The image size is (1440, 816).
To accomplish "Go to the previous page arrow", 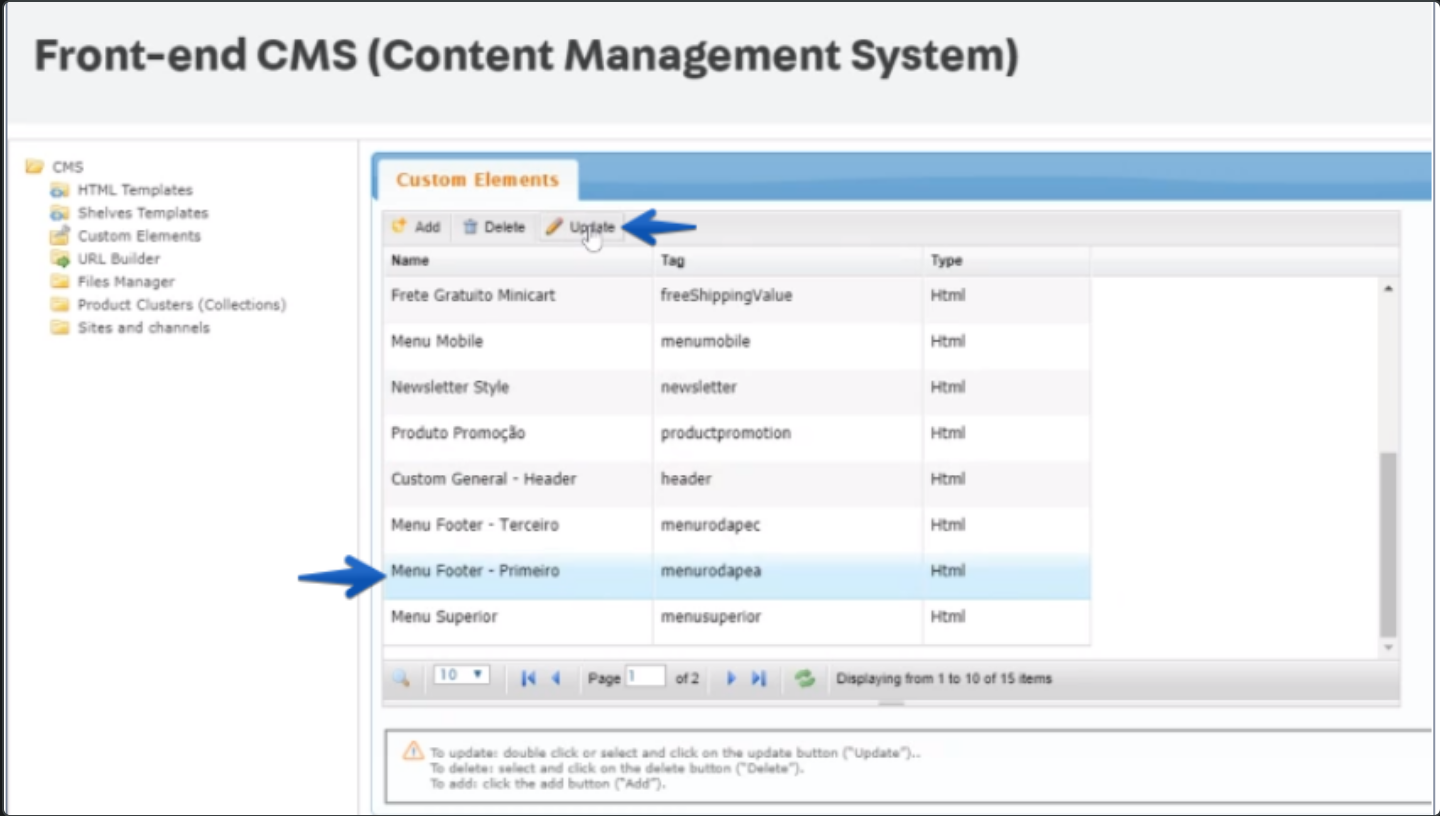I will click(556, 678).
